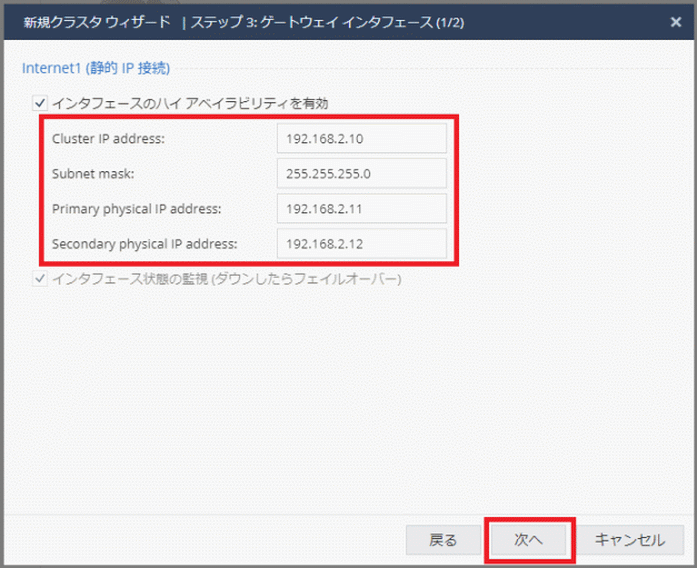697x568 pixels.
Task: Toggle the interface high availability checkbox
Action: pos(39,101)
